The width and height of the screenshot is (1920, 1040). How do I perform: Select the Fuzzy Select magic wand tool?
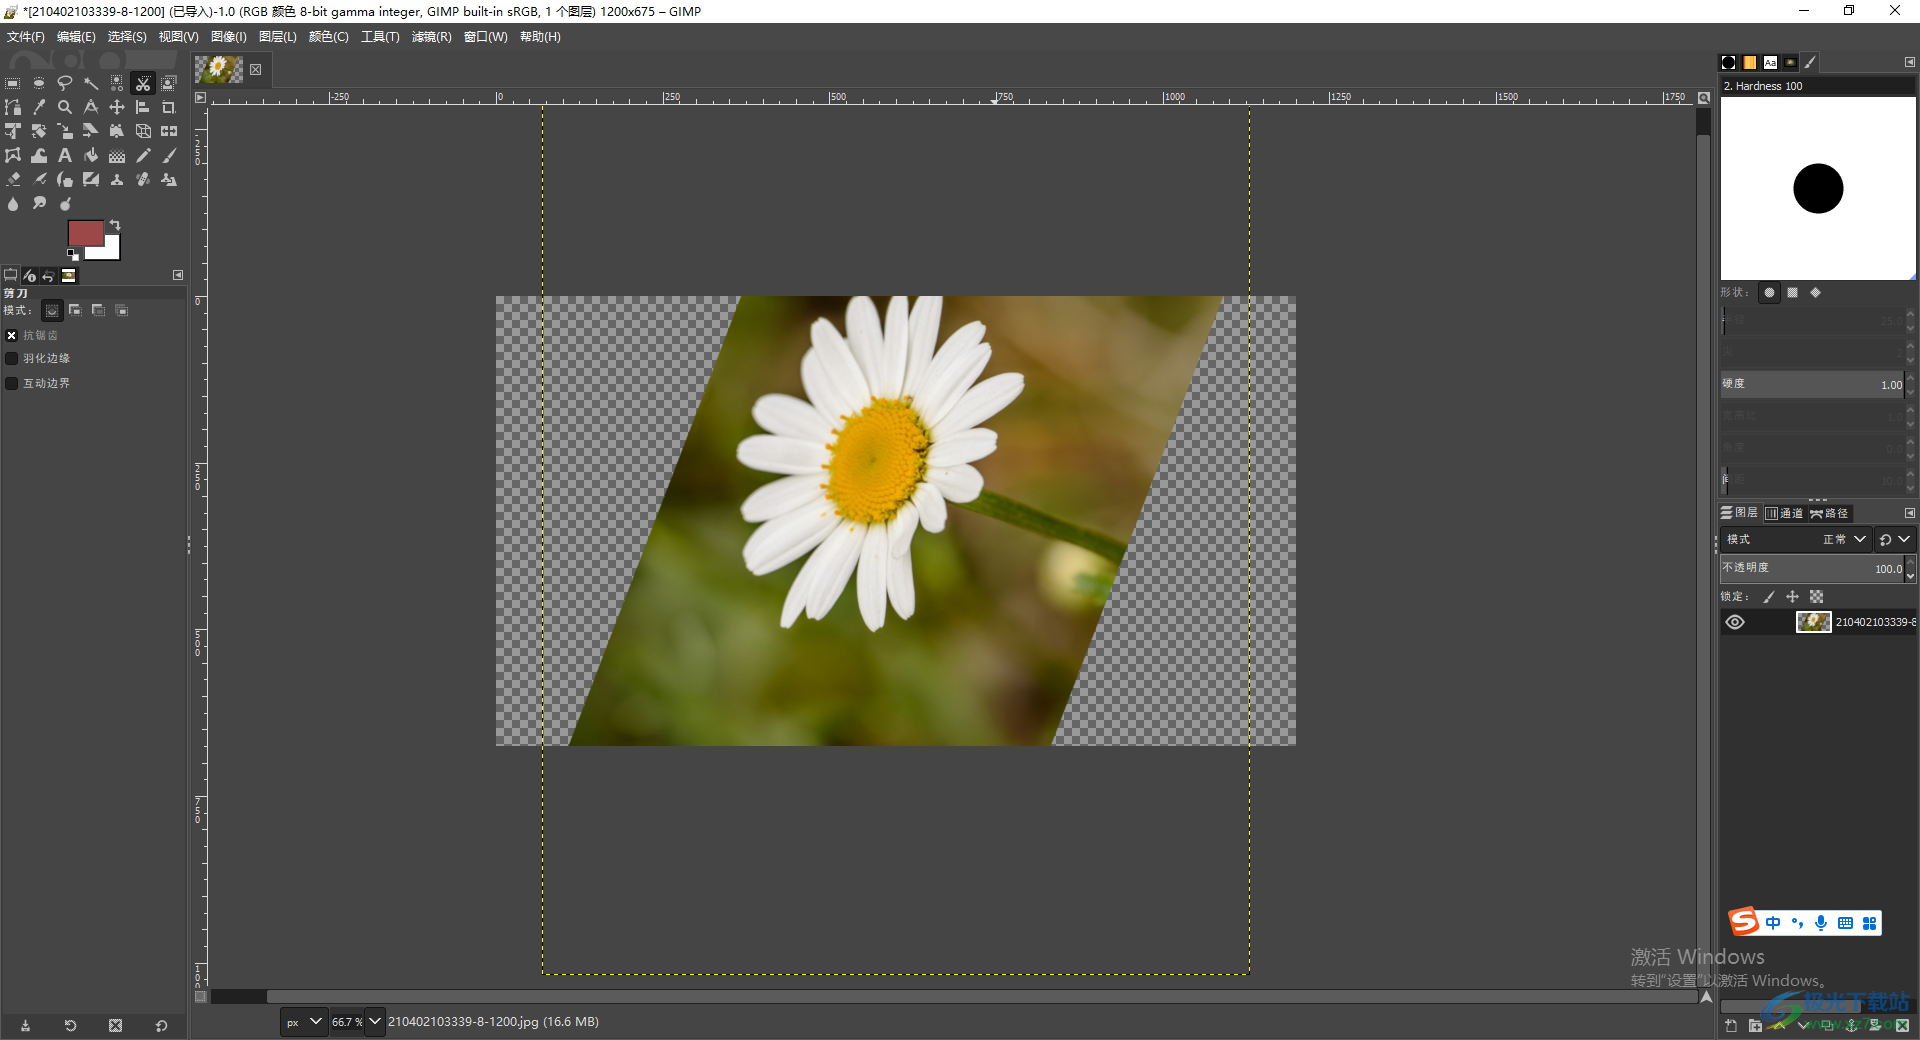point(91,83)
